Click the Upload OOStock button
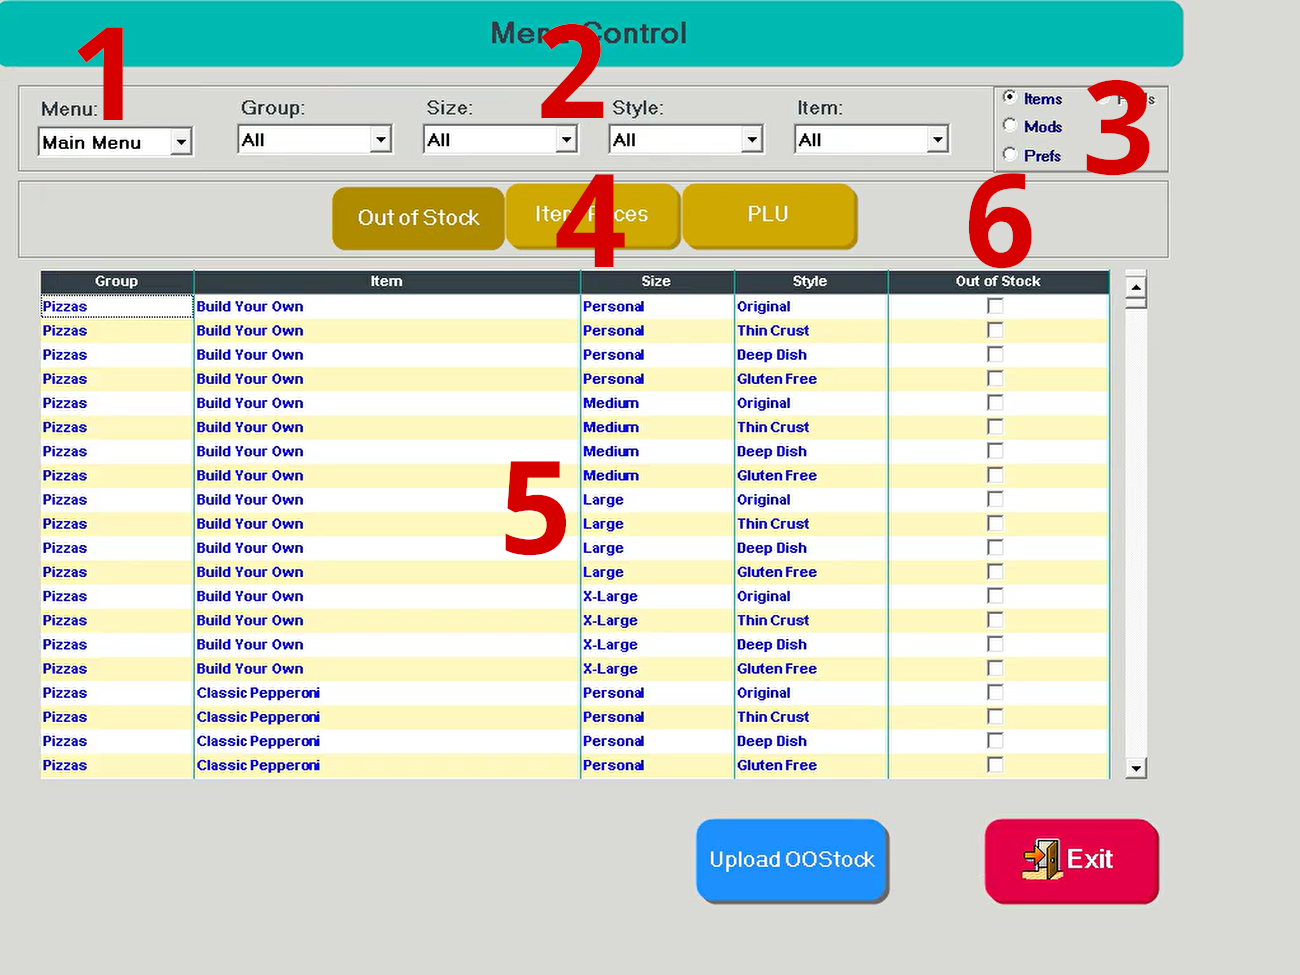This screenshot has height=975, width=1300. click(x=792, y=860)
